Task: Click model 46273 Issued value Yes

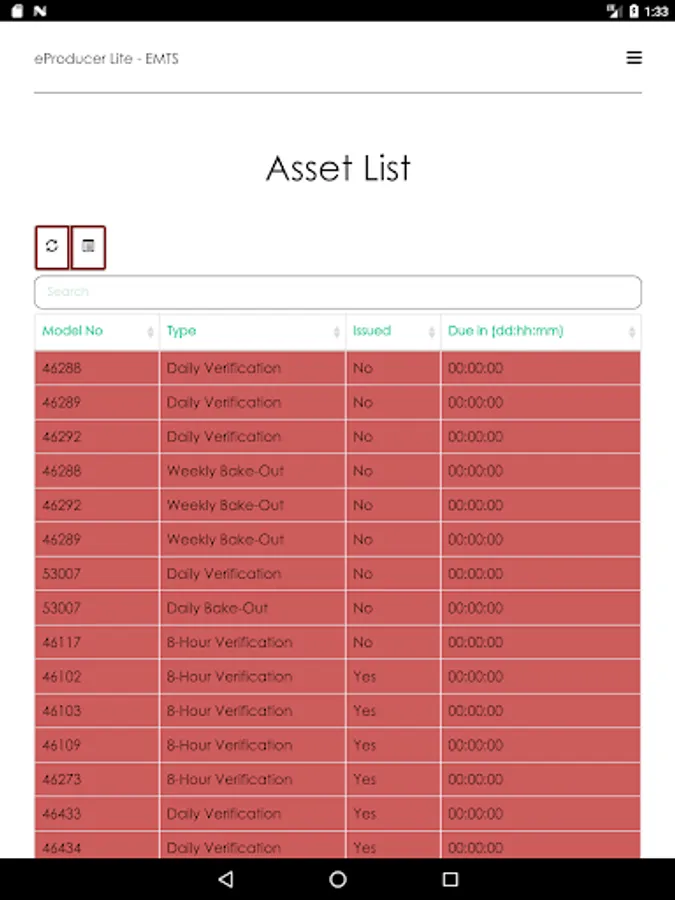Action: tap(365, 779)
